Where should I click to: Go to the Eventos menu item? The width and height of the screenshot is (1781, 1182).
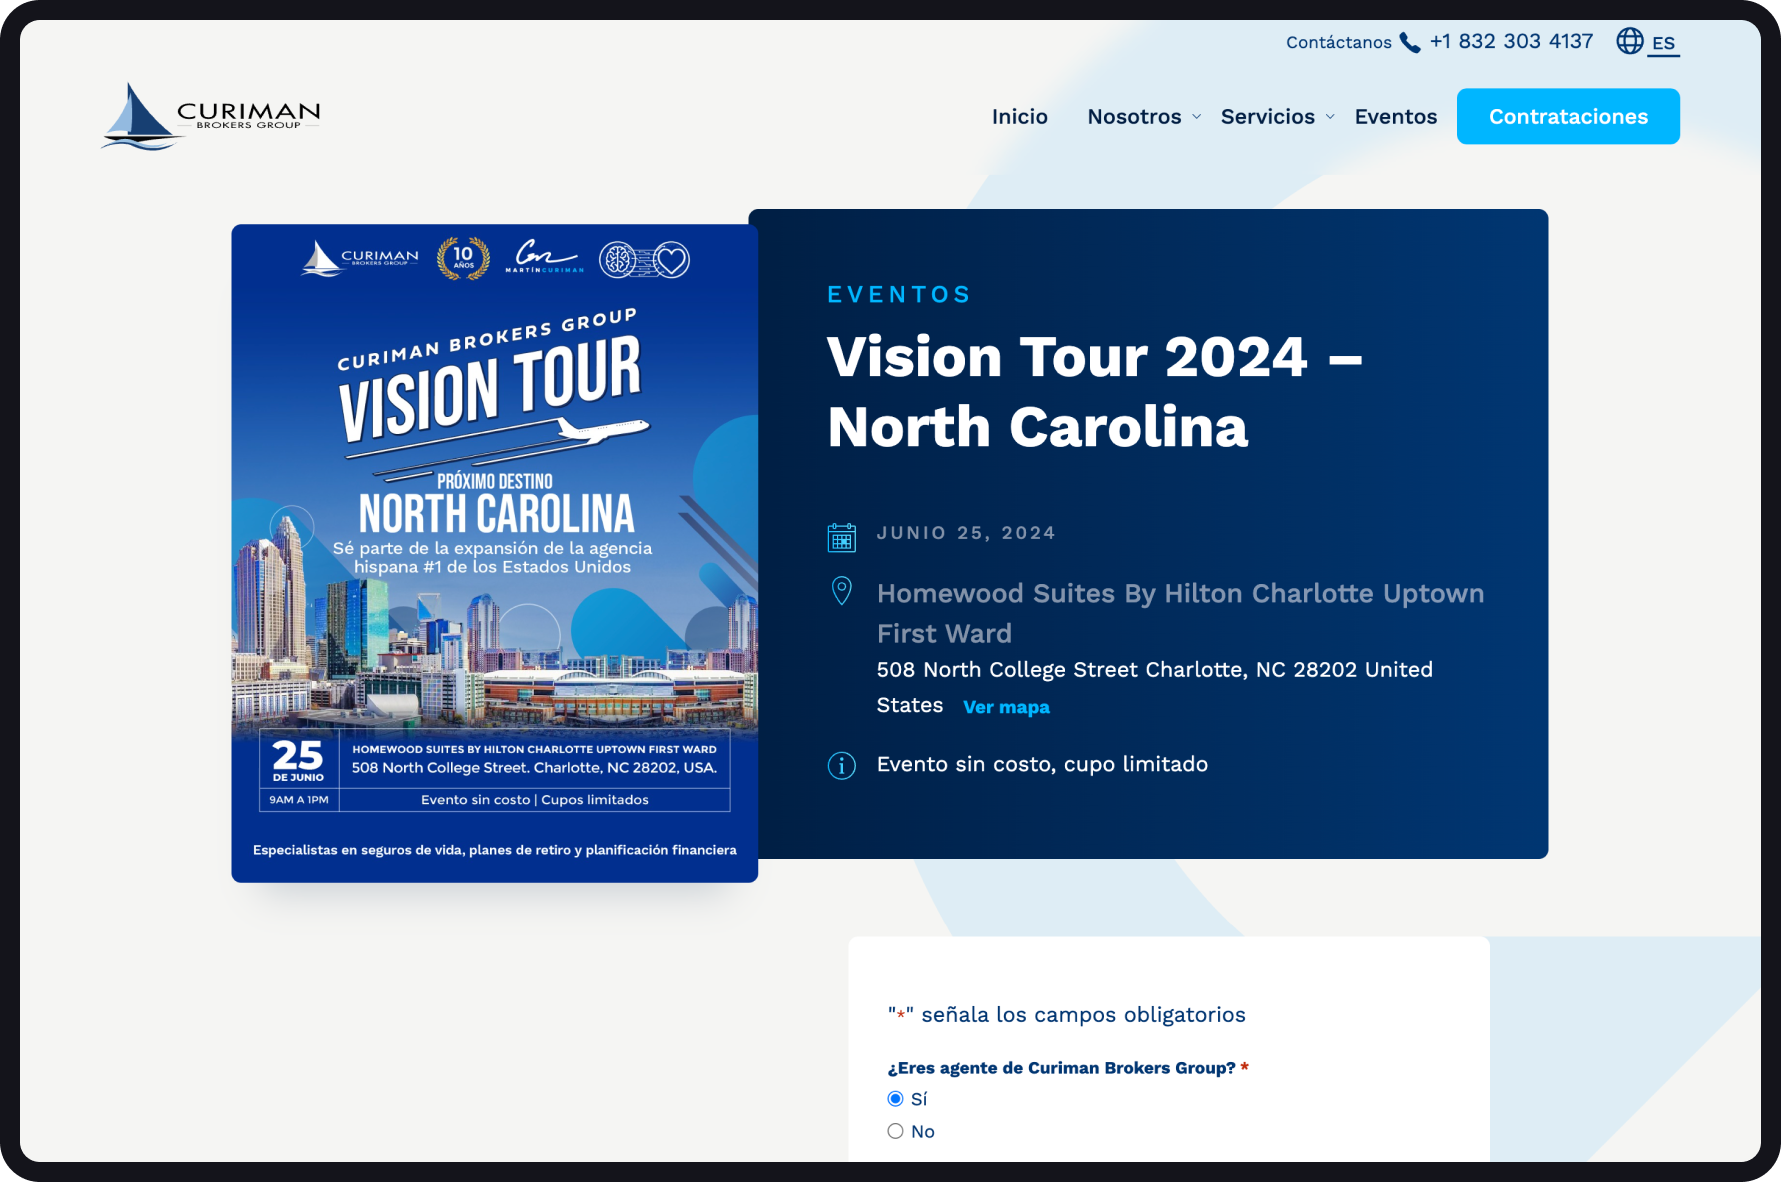(x=1395, y=116)
